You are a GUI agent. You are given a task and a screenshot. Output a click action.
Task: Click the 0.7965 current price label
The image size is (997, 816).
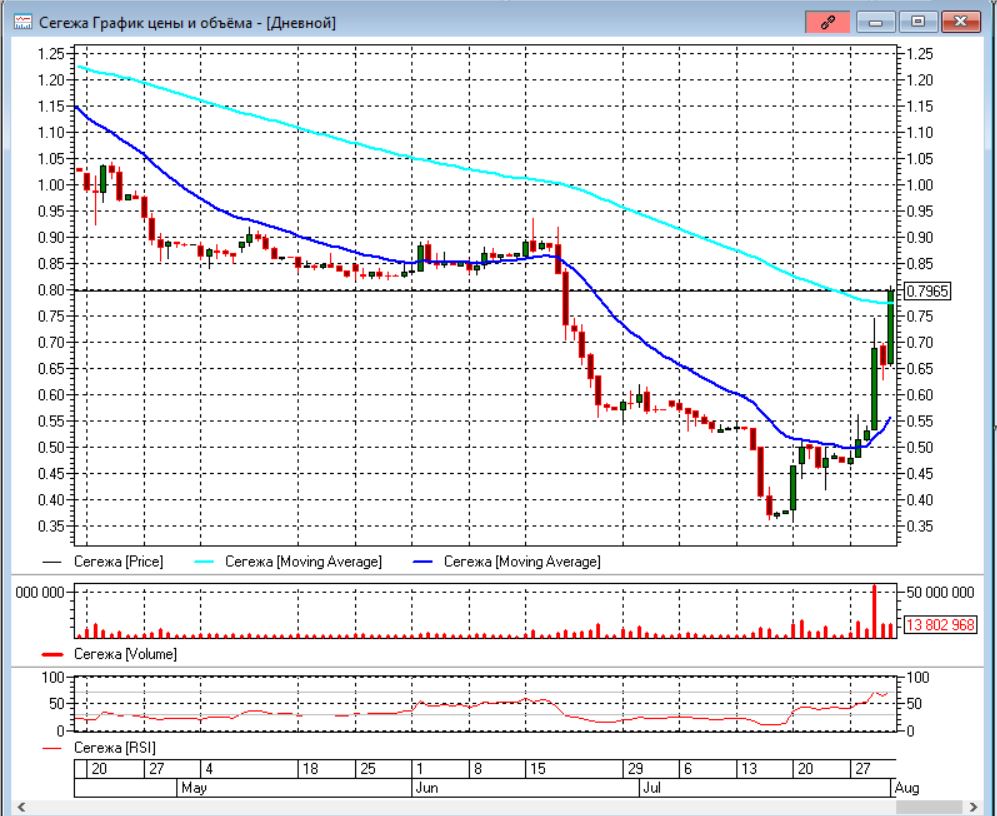pos(927,291)
